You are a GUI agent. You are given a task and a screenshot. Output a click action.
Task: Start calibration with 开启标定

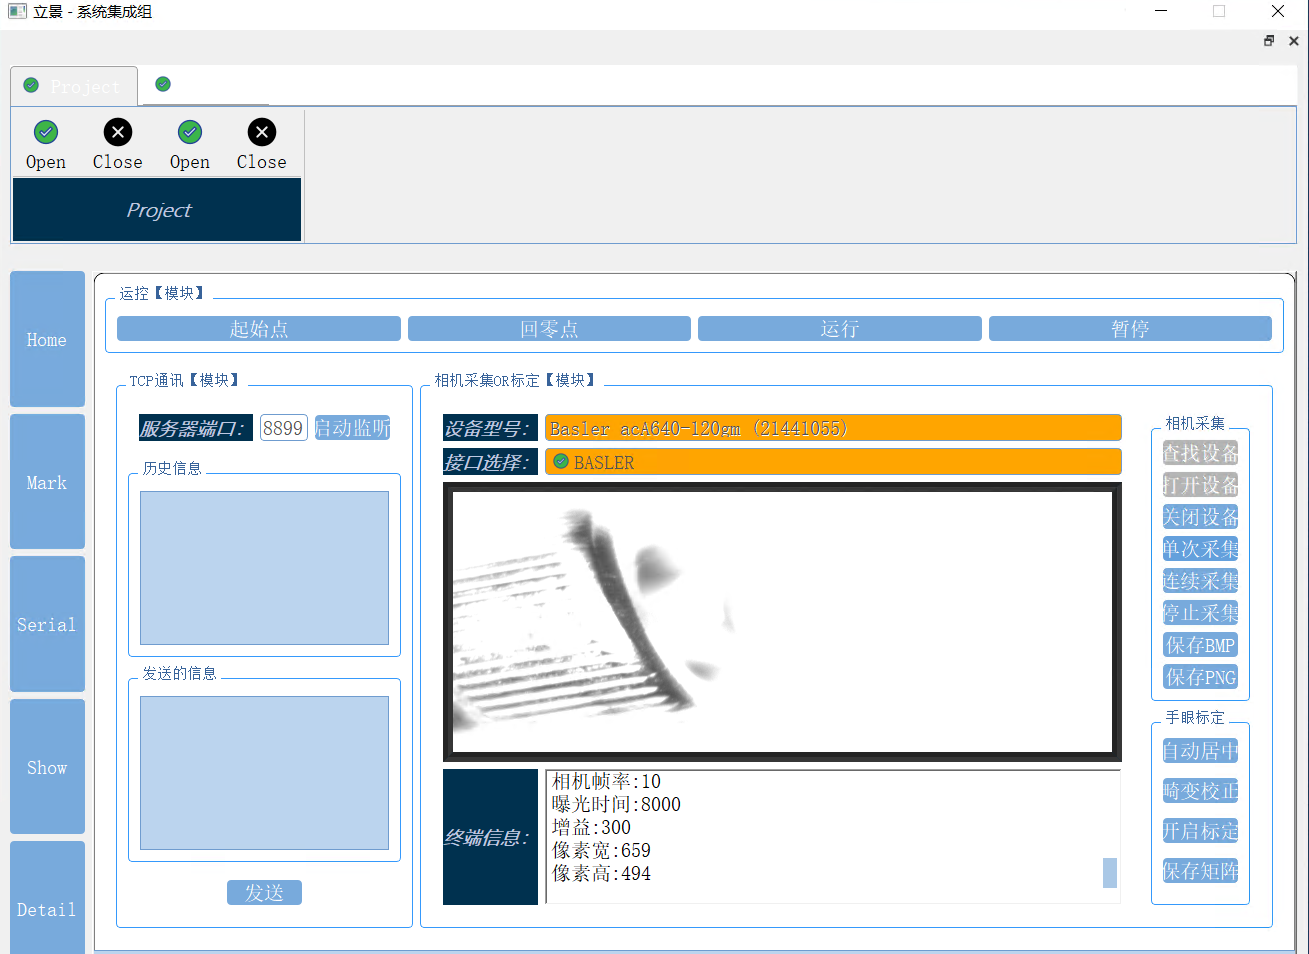click(1200, 831)
